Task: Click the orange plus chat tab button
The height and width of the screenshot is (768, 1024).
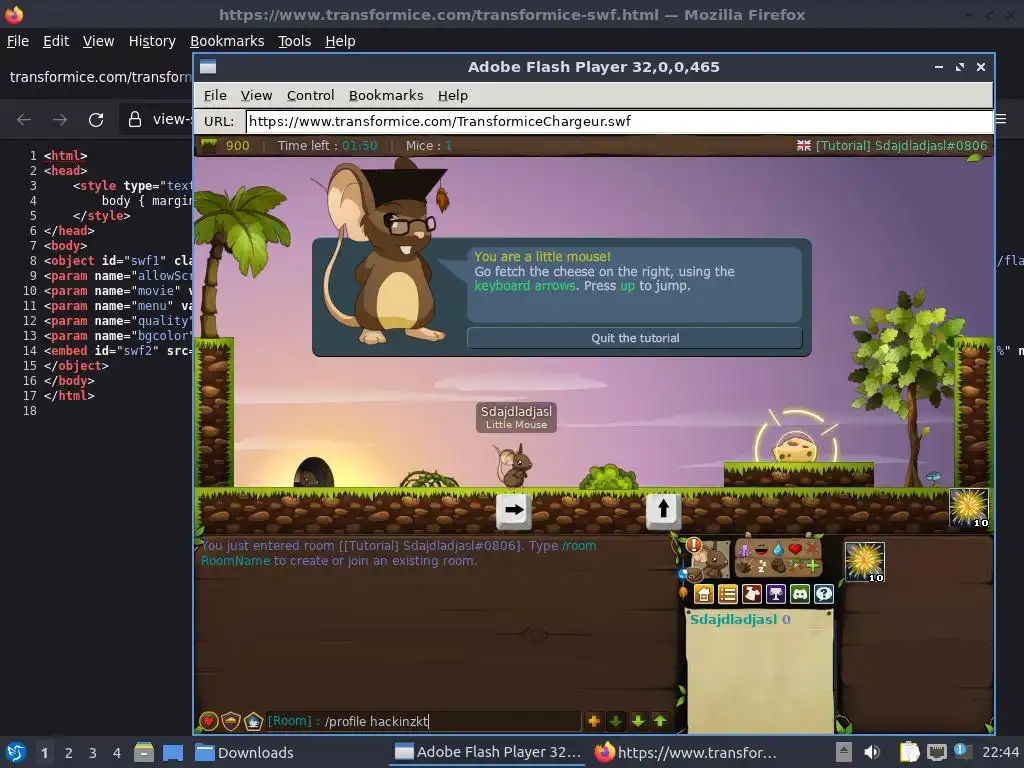Action: (x=594, y=721)
